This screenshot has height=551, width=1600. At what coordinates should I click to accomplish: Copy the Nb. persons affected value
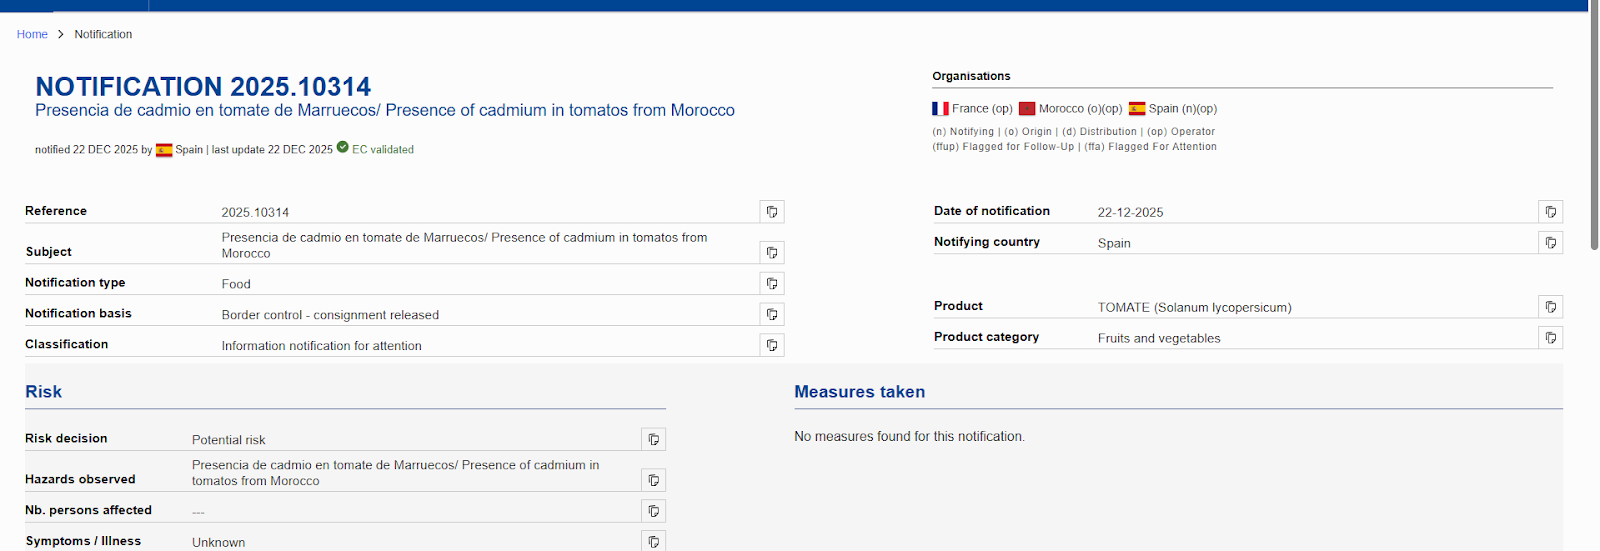[654, 512]
